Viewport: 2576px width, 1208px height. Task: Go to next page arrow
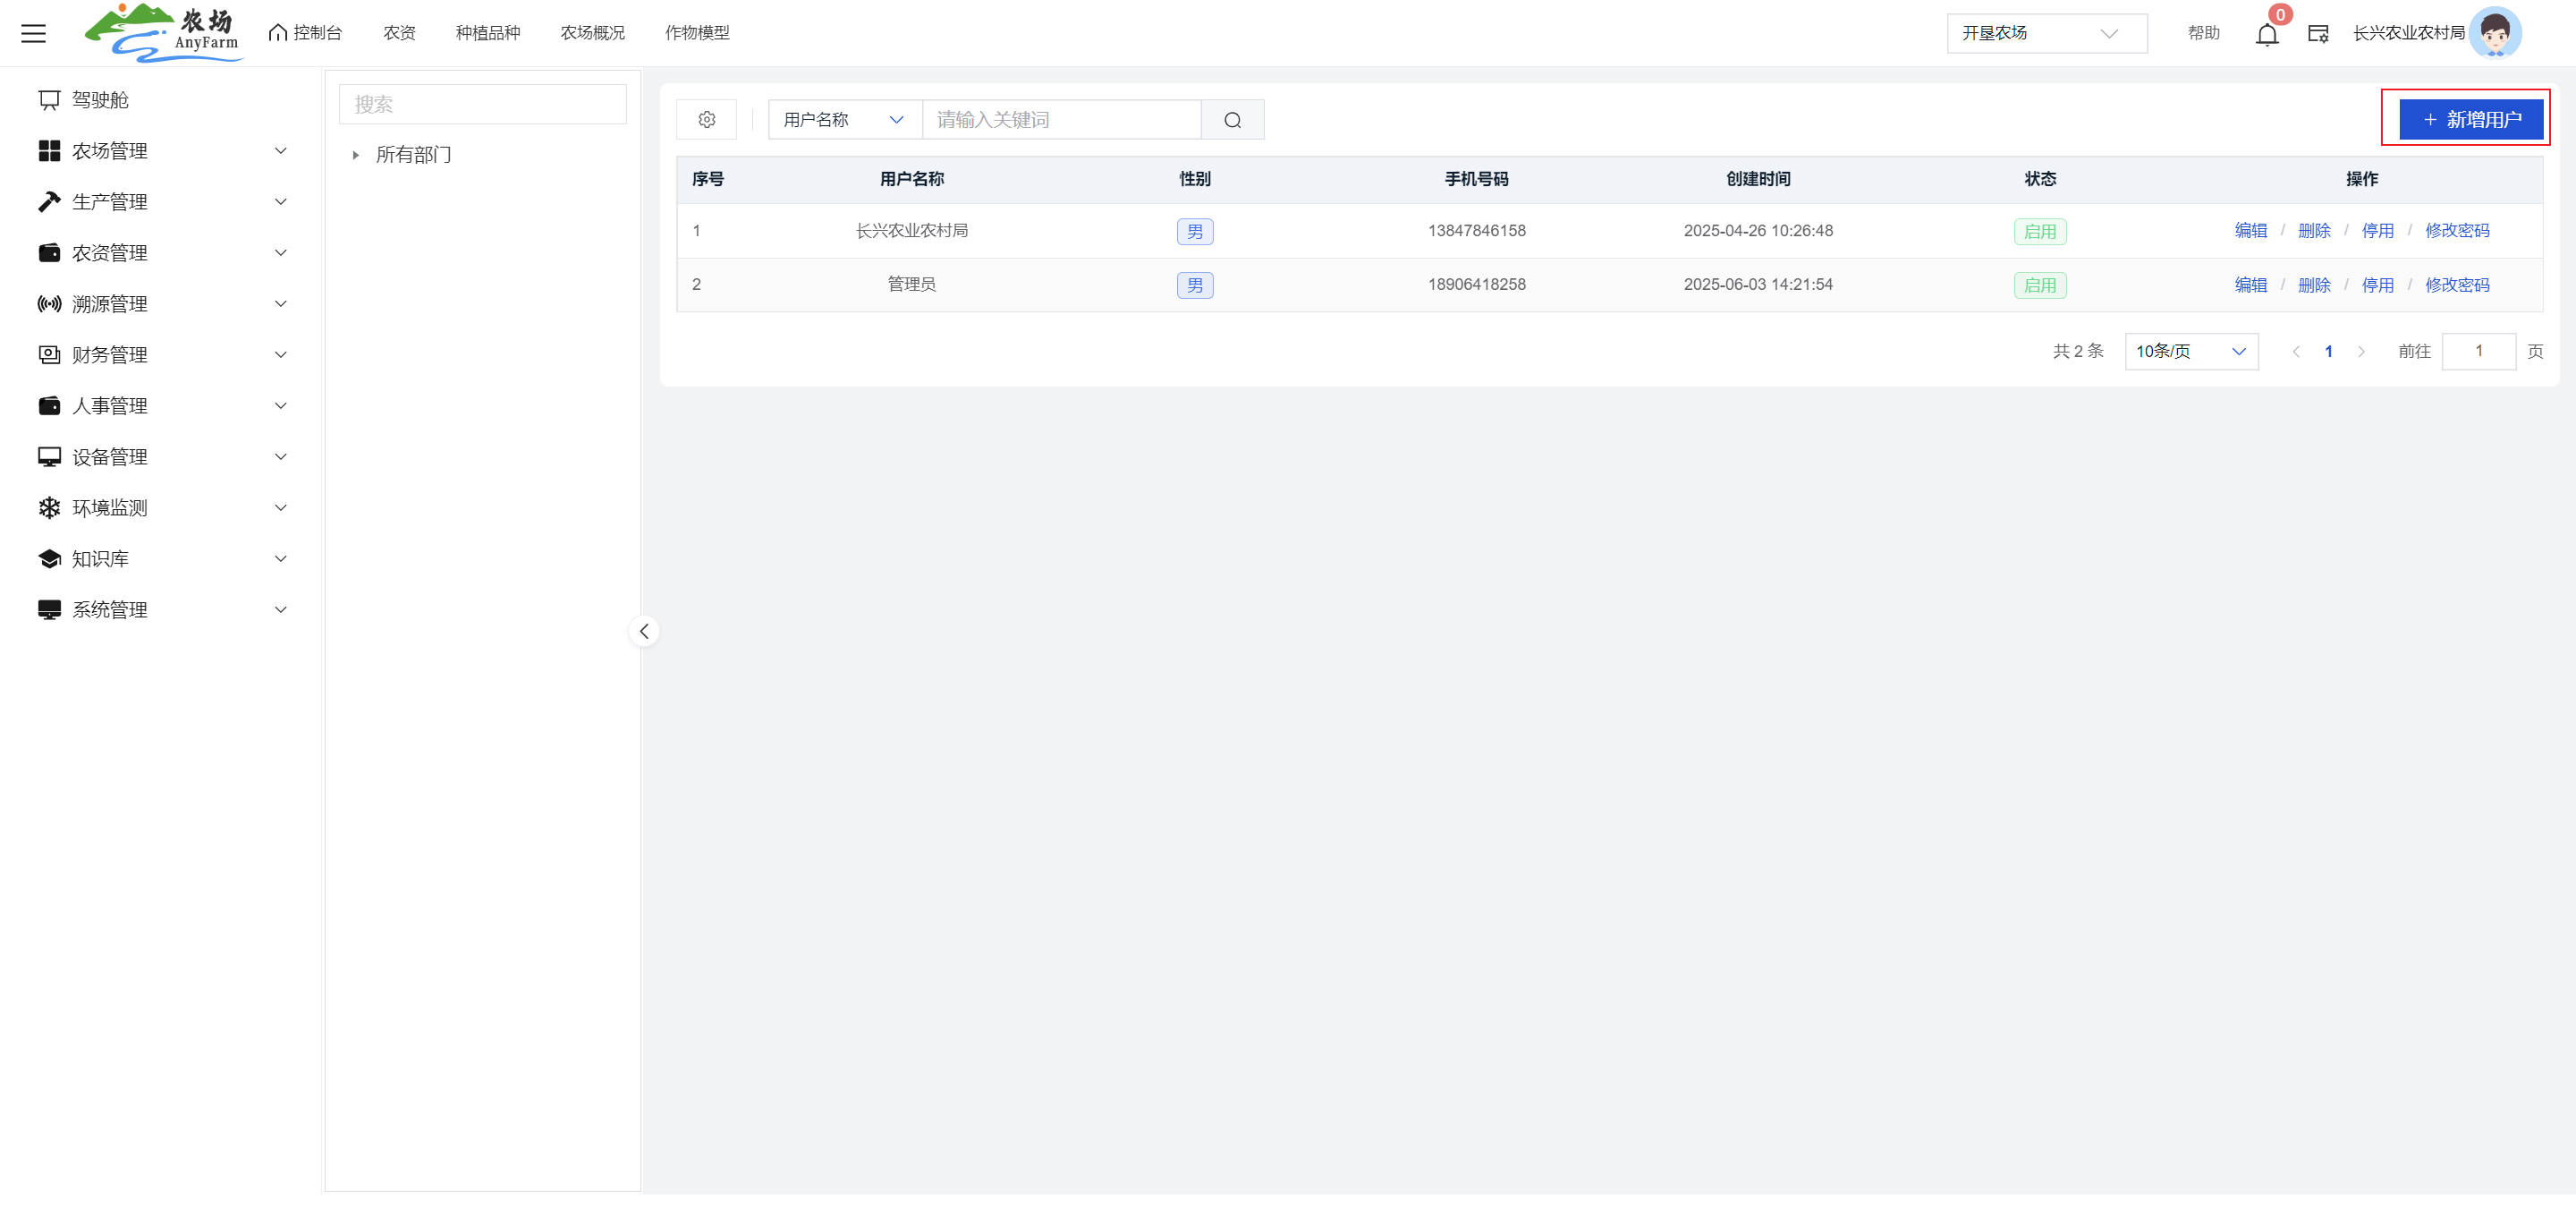2361,352
